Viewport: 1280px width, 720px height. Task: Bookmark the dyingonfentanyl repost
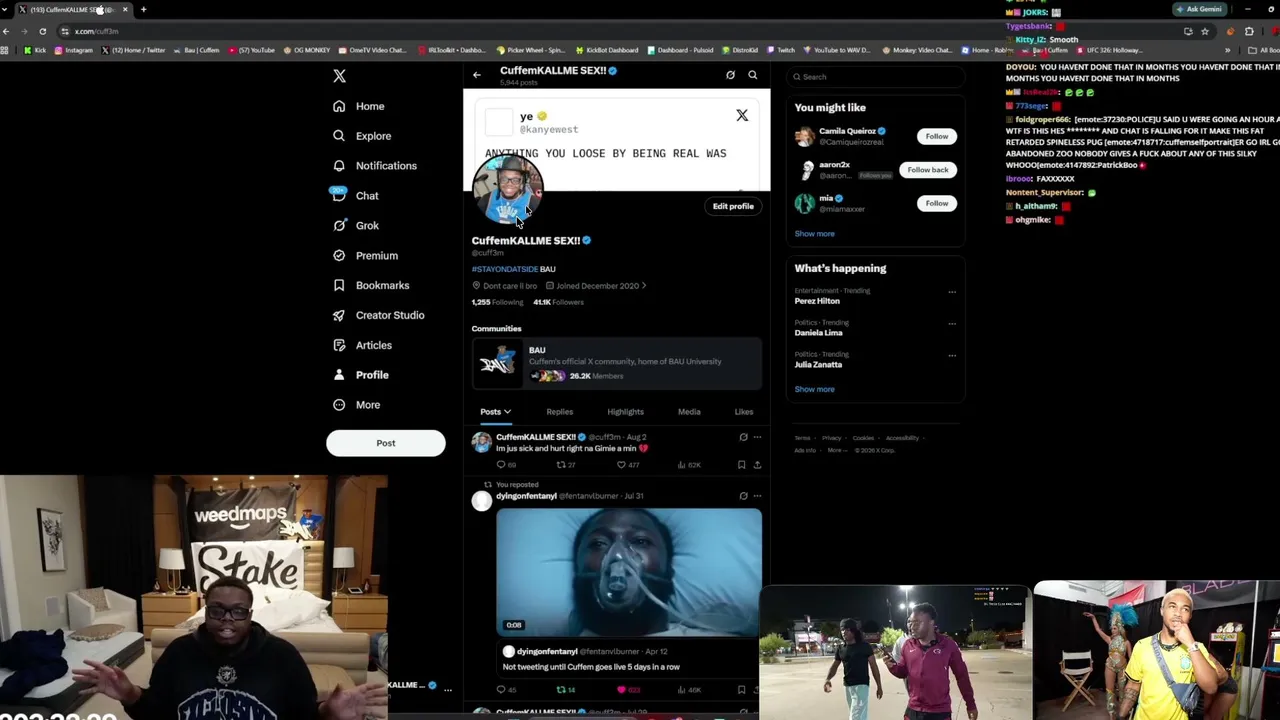click(741, 690)
